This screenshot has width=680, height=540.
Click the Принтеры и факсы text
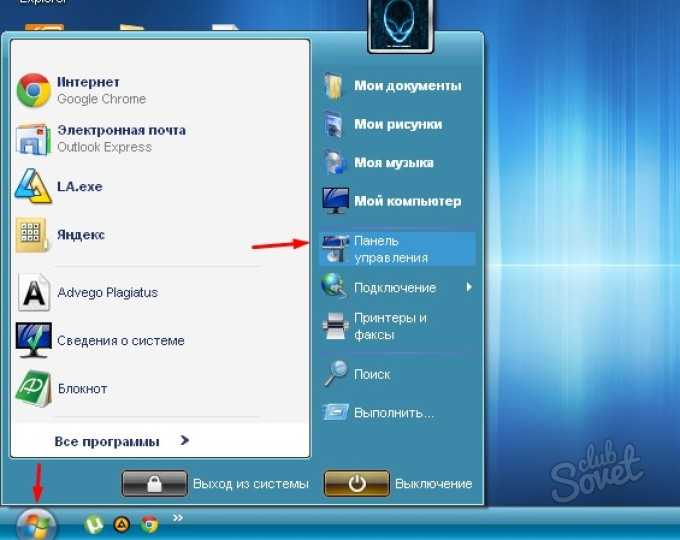[x=390, y=326]
